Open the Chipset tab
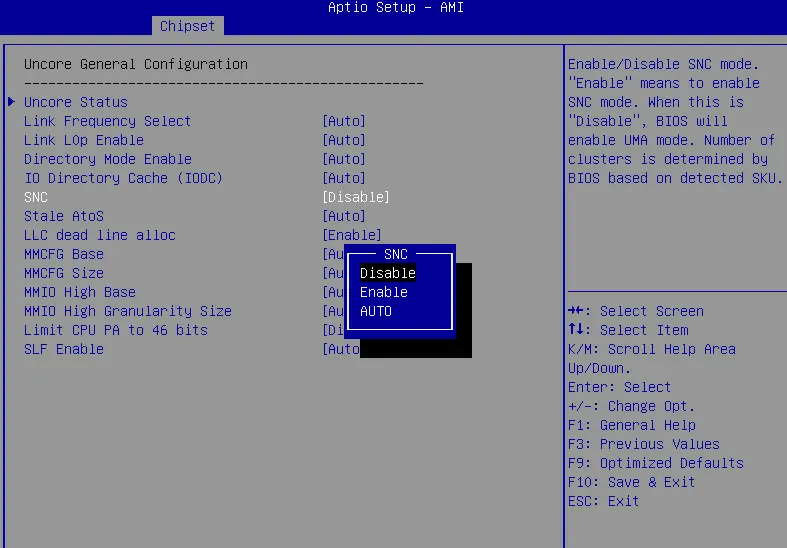The height and width of the screenshot is (548, 787). point(188,26)
